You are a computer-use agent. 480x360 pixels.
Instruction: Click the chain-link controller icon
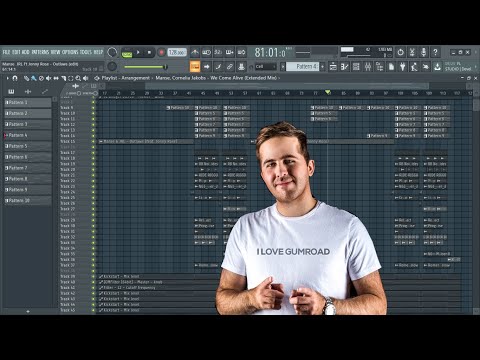point(230,67)
